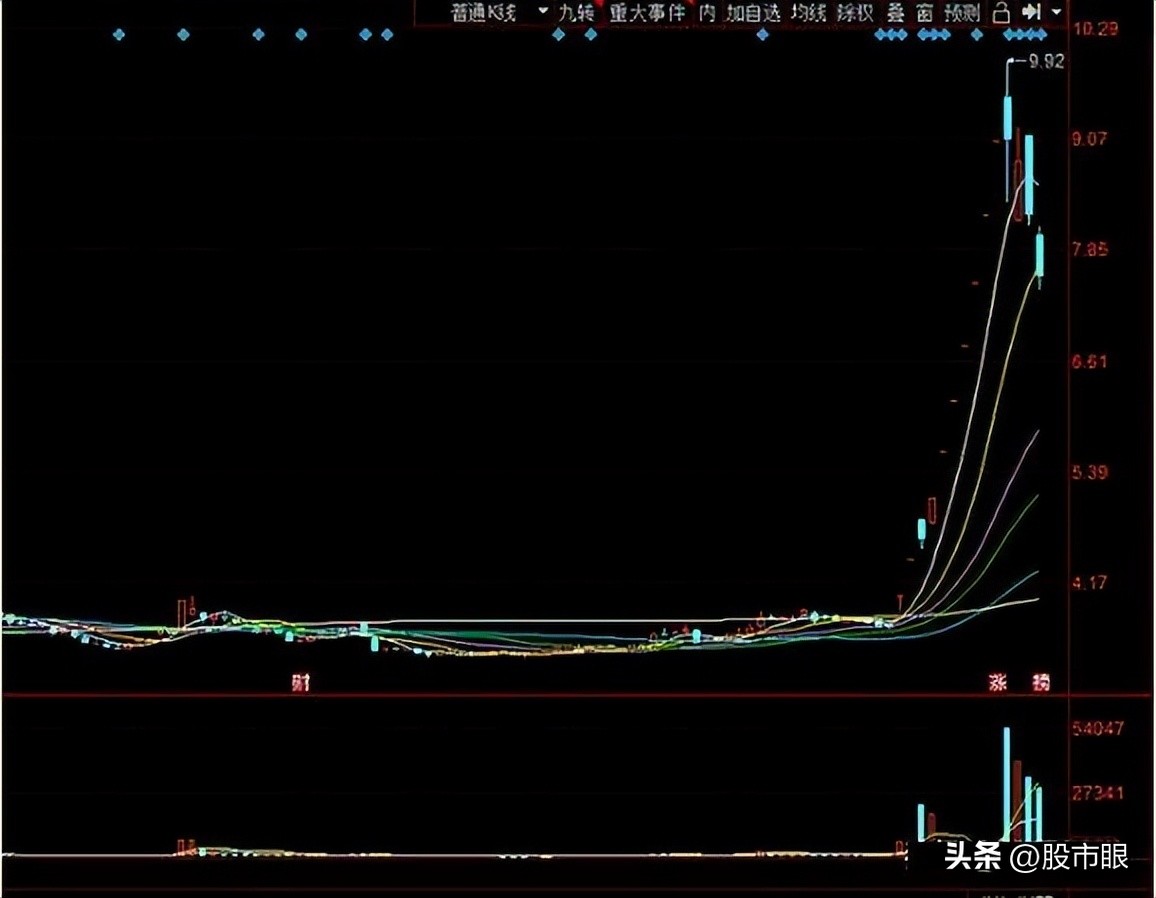
Task: Click the 财 event label below the chart
Action: [299, 681]
